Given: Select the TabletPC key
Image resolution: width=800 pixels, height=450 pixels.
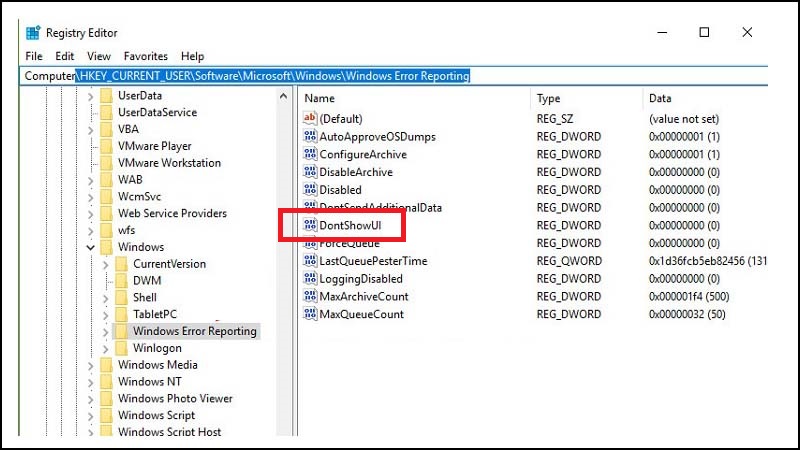Looking at the screenshot, I should tap(155, 314).
